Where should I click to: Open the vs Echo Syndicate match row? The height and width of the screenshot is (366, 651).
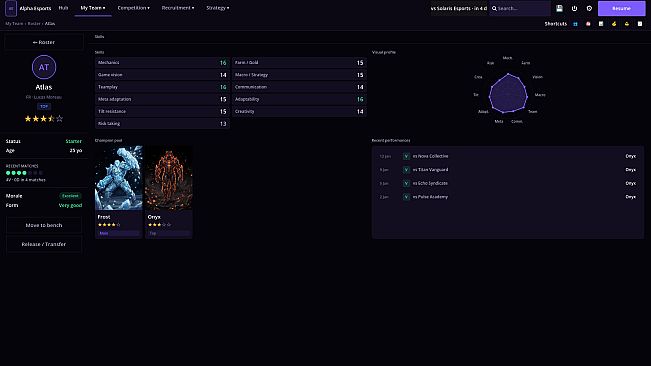pos(507,183)
